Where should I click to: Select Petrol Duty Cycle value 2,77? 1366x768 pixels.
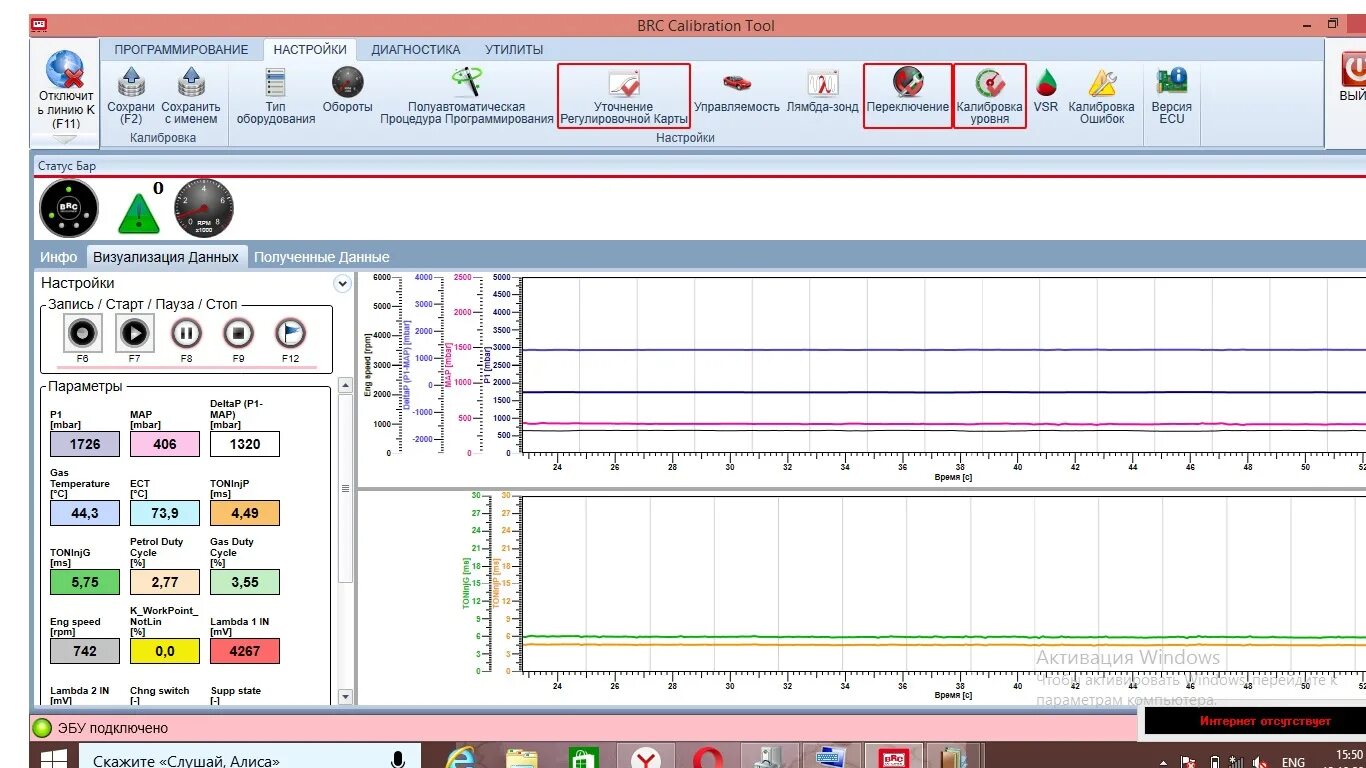click(165, 582)
